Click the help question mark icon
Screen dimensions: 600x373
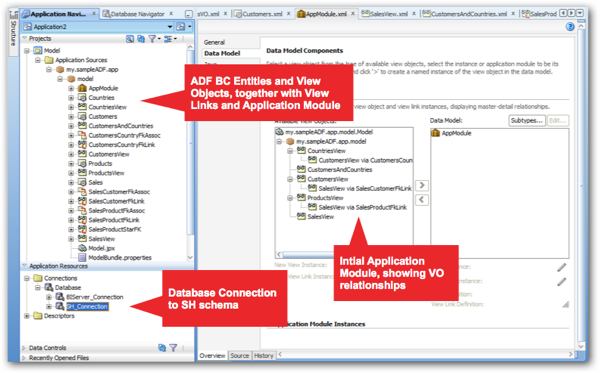tap(570, 26)
